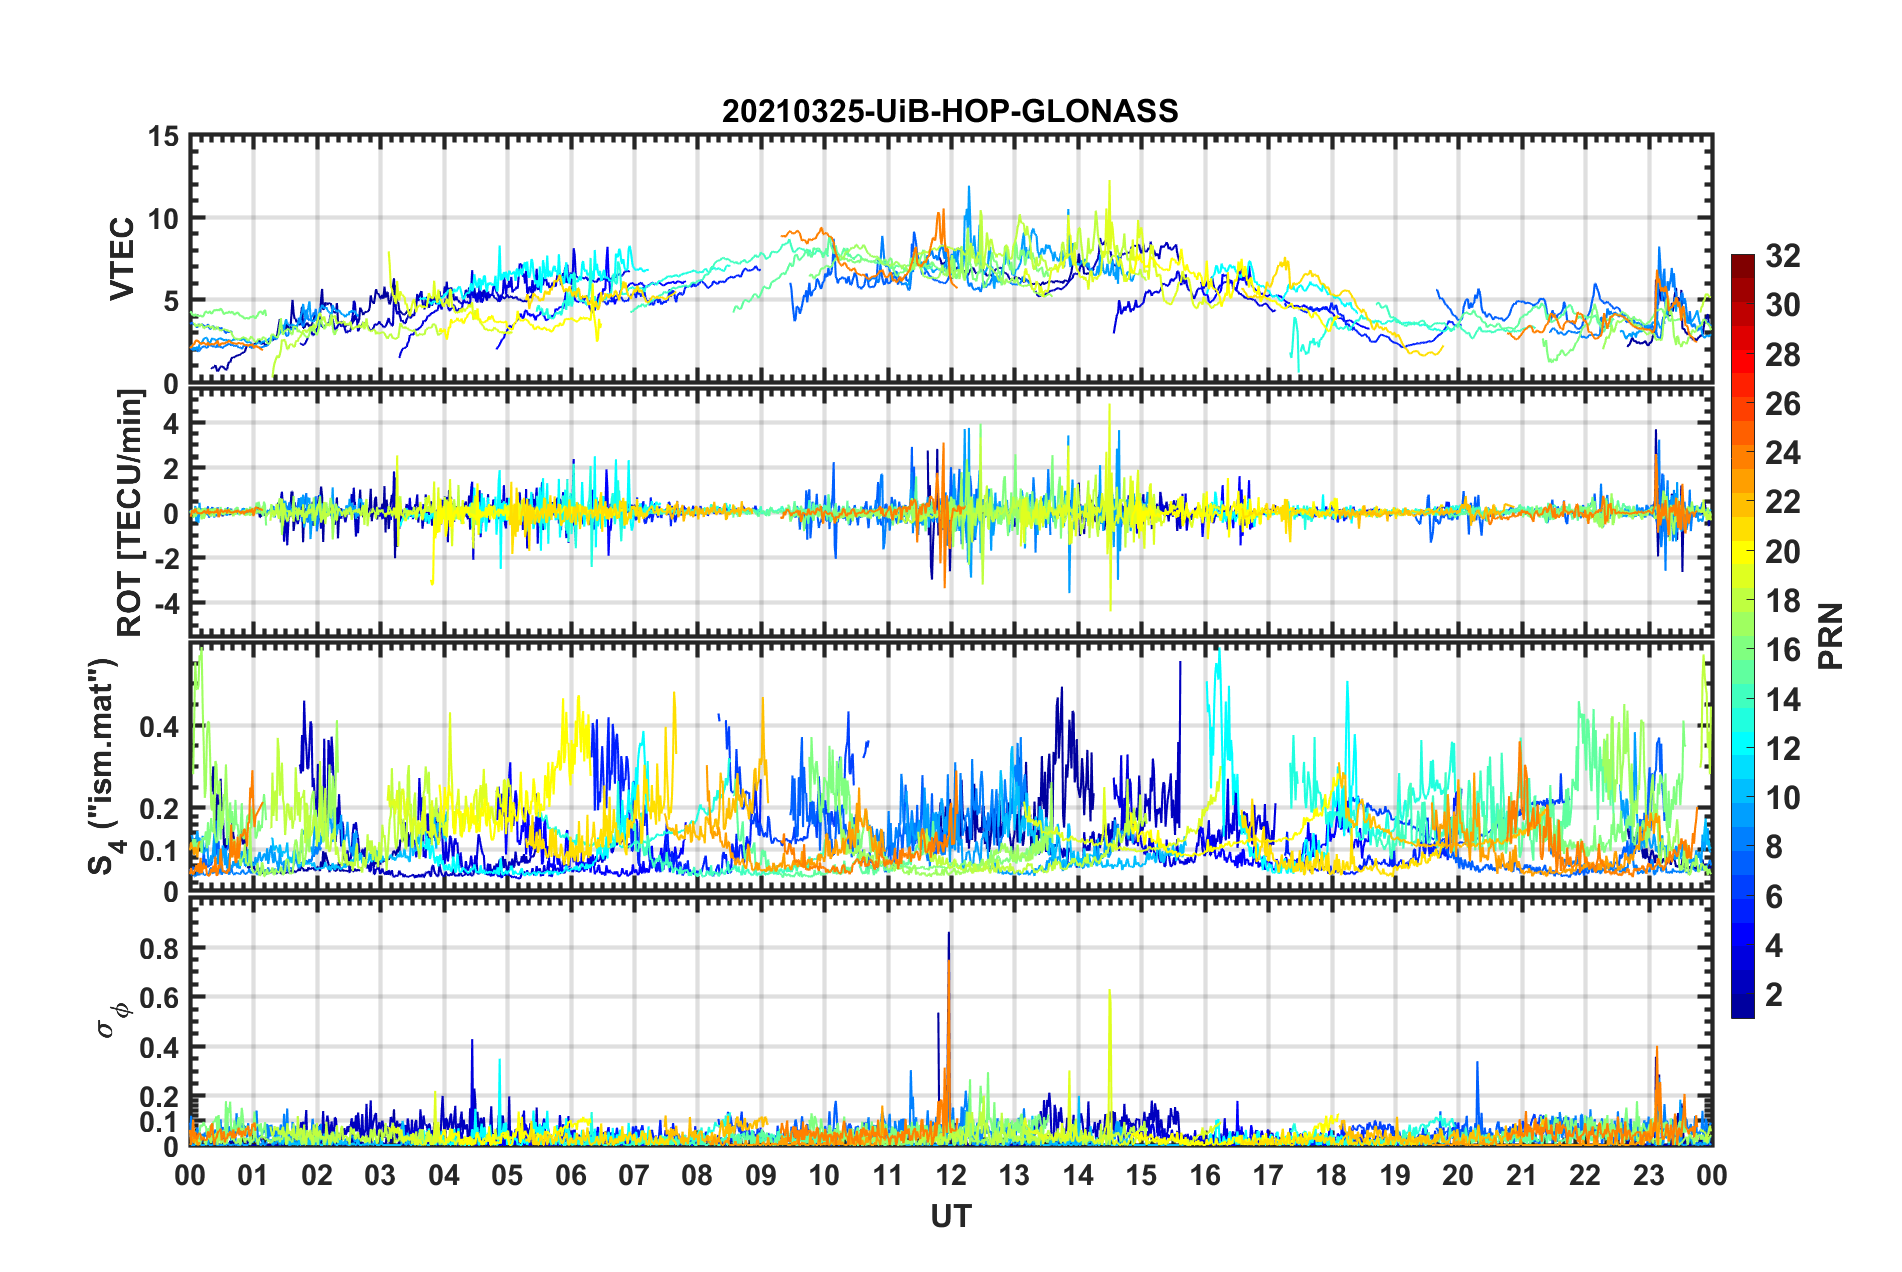The image size is (1902, 1272).
Task: Click the x-axis tick label 17
Action: click(1268, 1175)
